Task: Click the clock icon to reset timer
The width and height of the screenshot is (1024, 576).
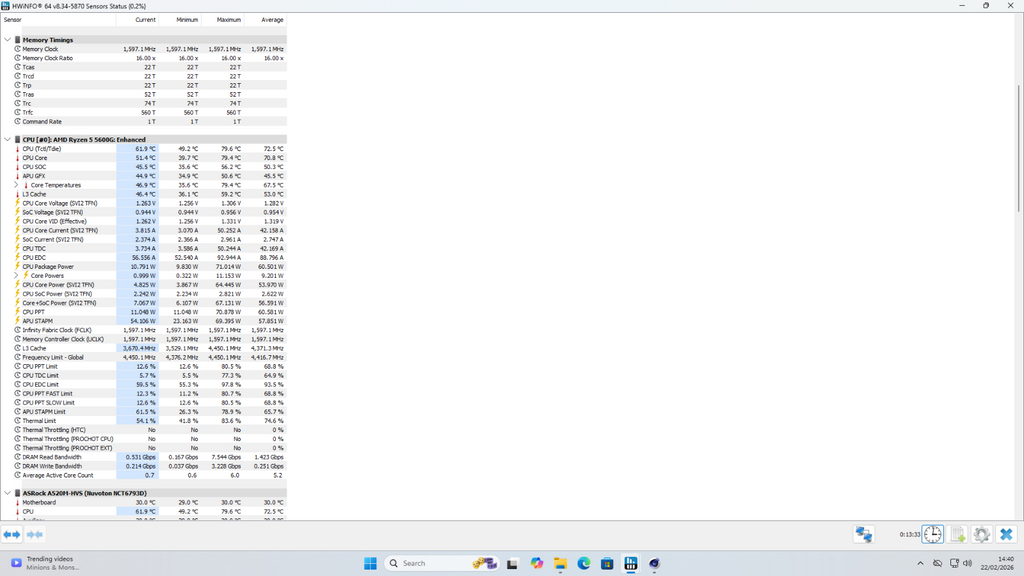Action: [x=932, y=535]
